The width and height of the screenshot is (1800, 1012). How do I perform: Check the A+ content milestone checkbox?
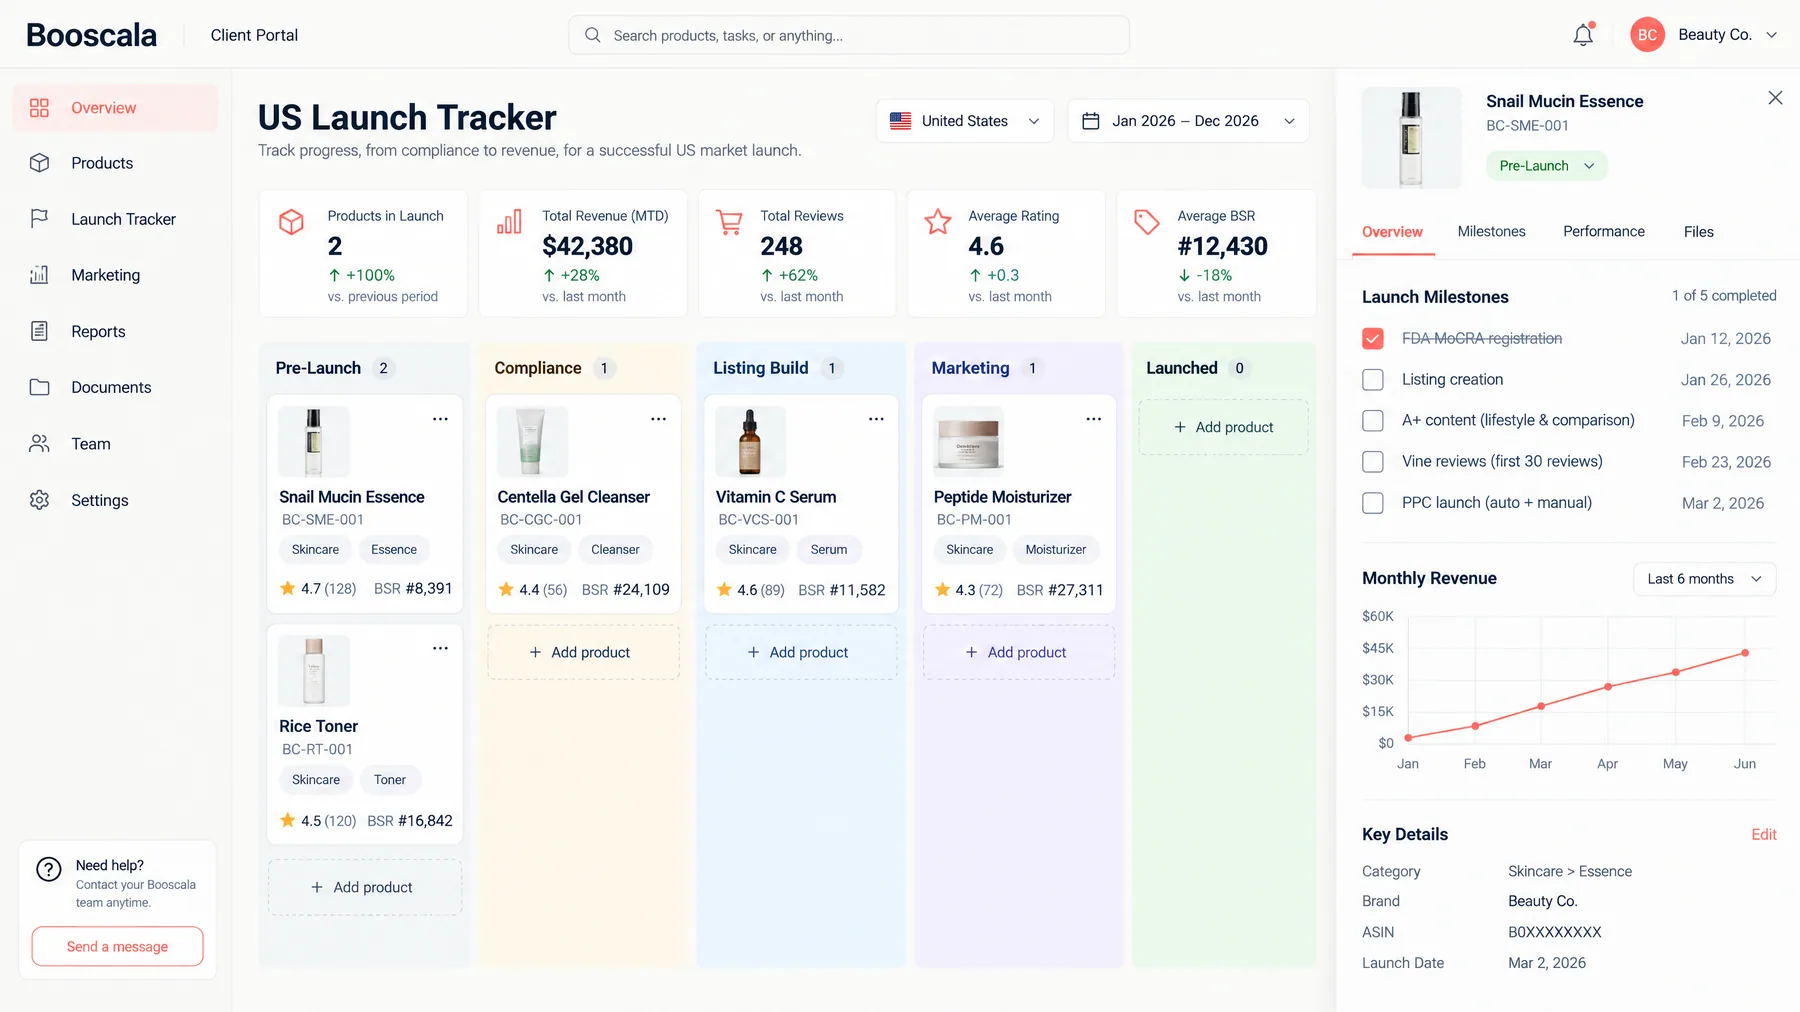(x=1373, y=421)
